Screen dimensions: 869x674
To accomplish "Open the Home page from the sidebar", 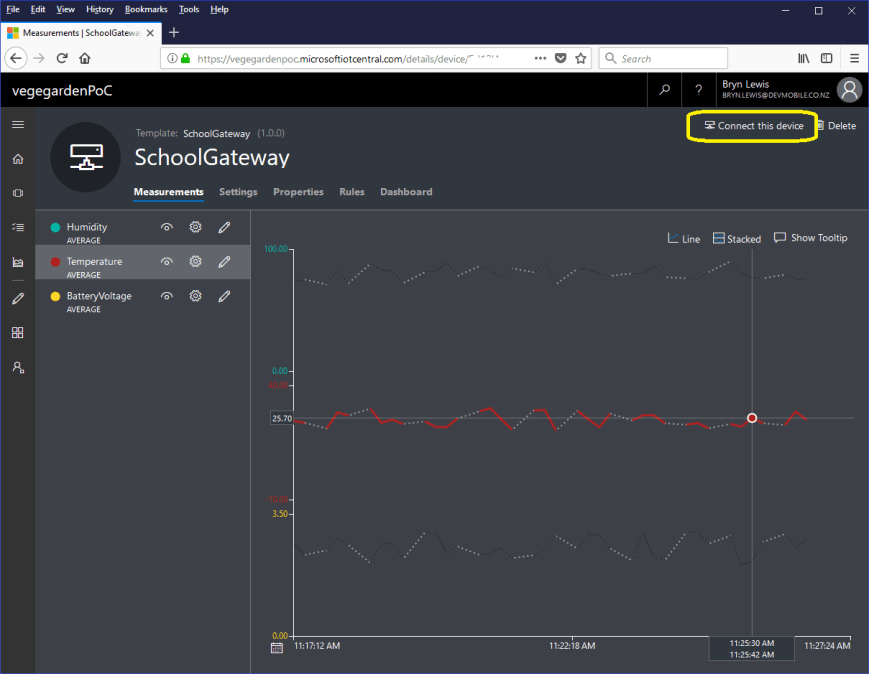I will tap(17, 158).
